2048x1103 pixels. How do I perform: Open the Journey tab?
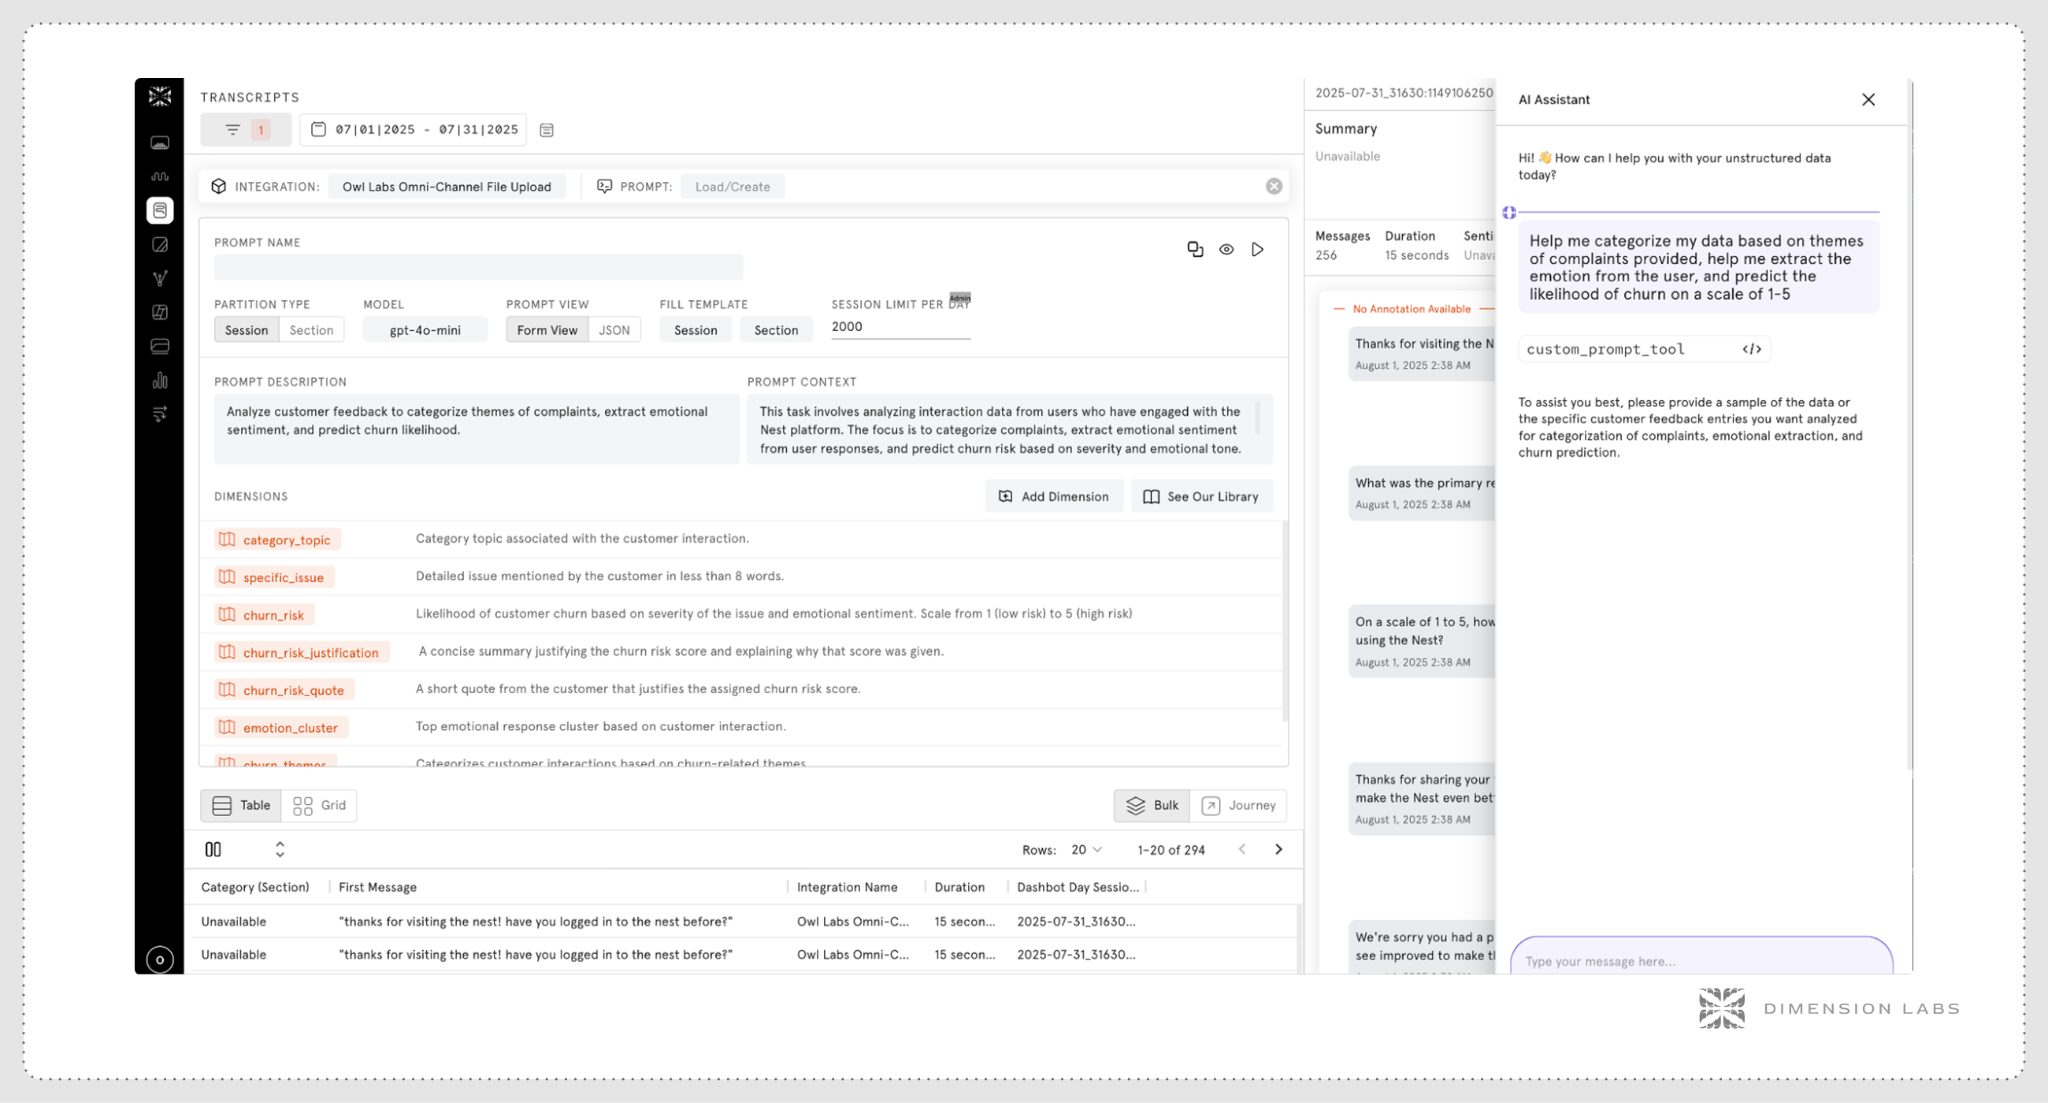[x=1238, y=805]
